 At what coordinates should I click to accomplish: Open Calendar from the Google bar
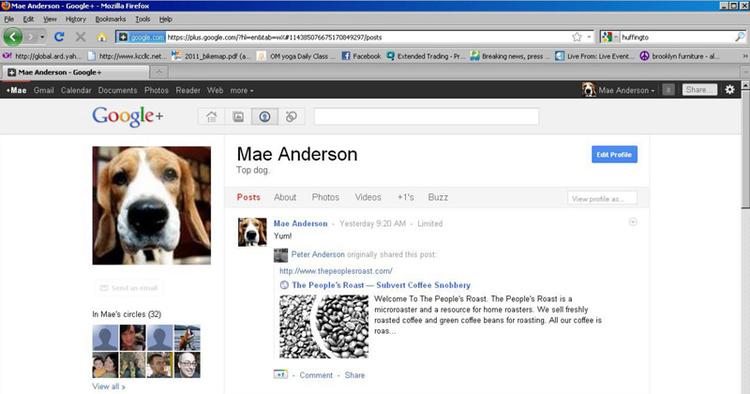pos(76,90)
